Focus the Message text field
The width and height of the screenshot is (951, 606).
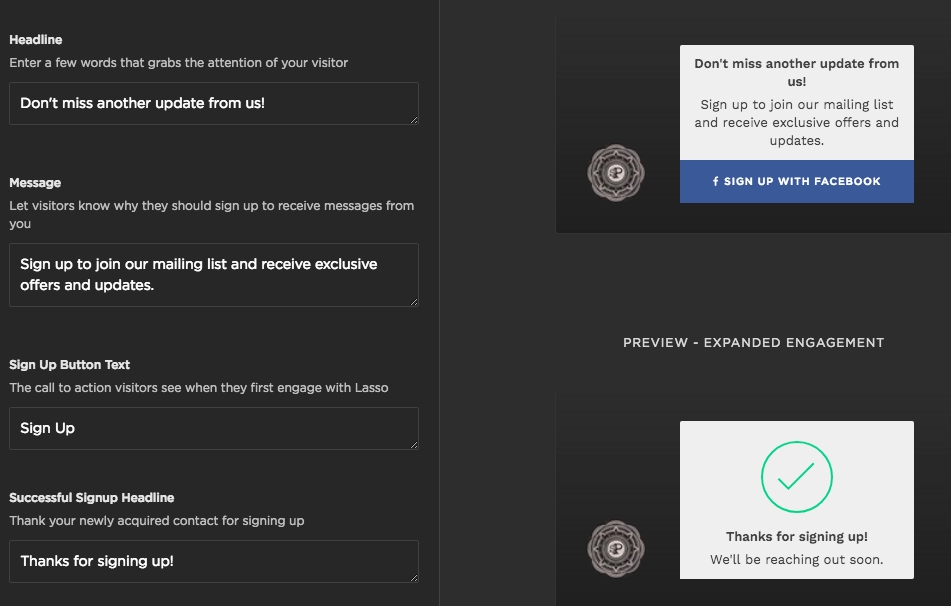(x=213, y=275)
